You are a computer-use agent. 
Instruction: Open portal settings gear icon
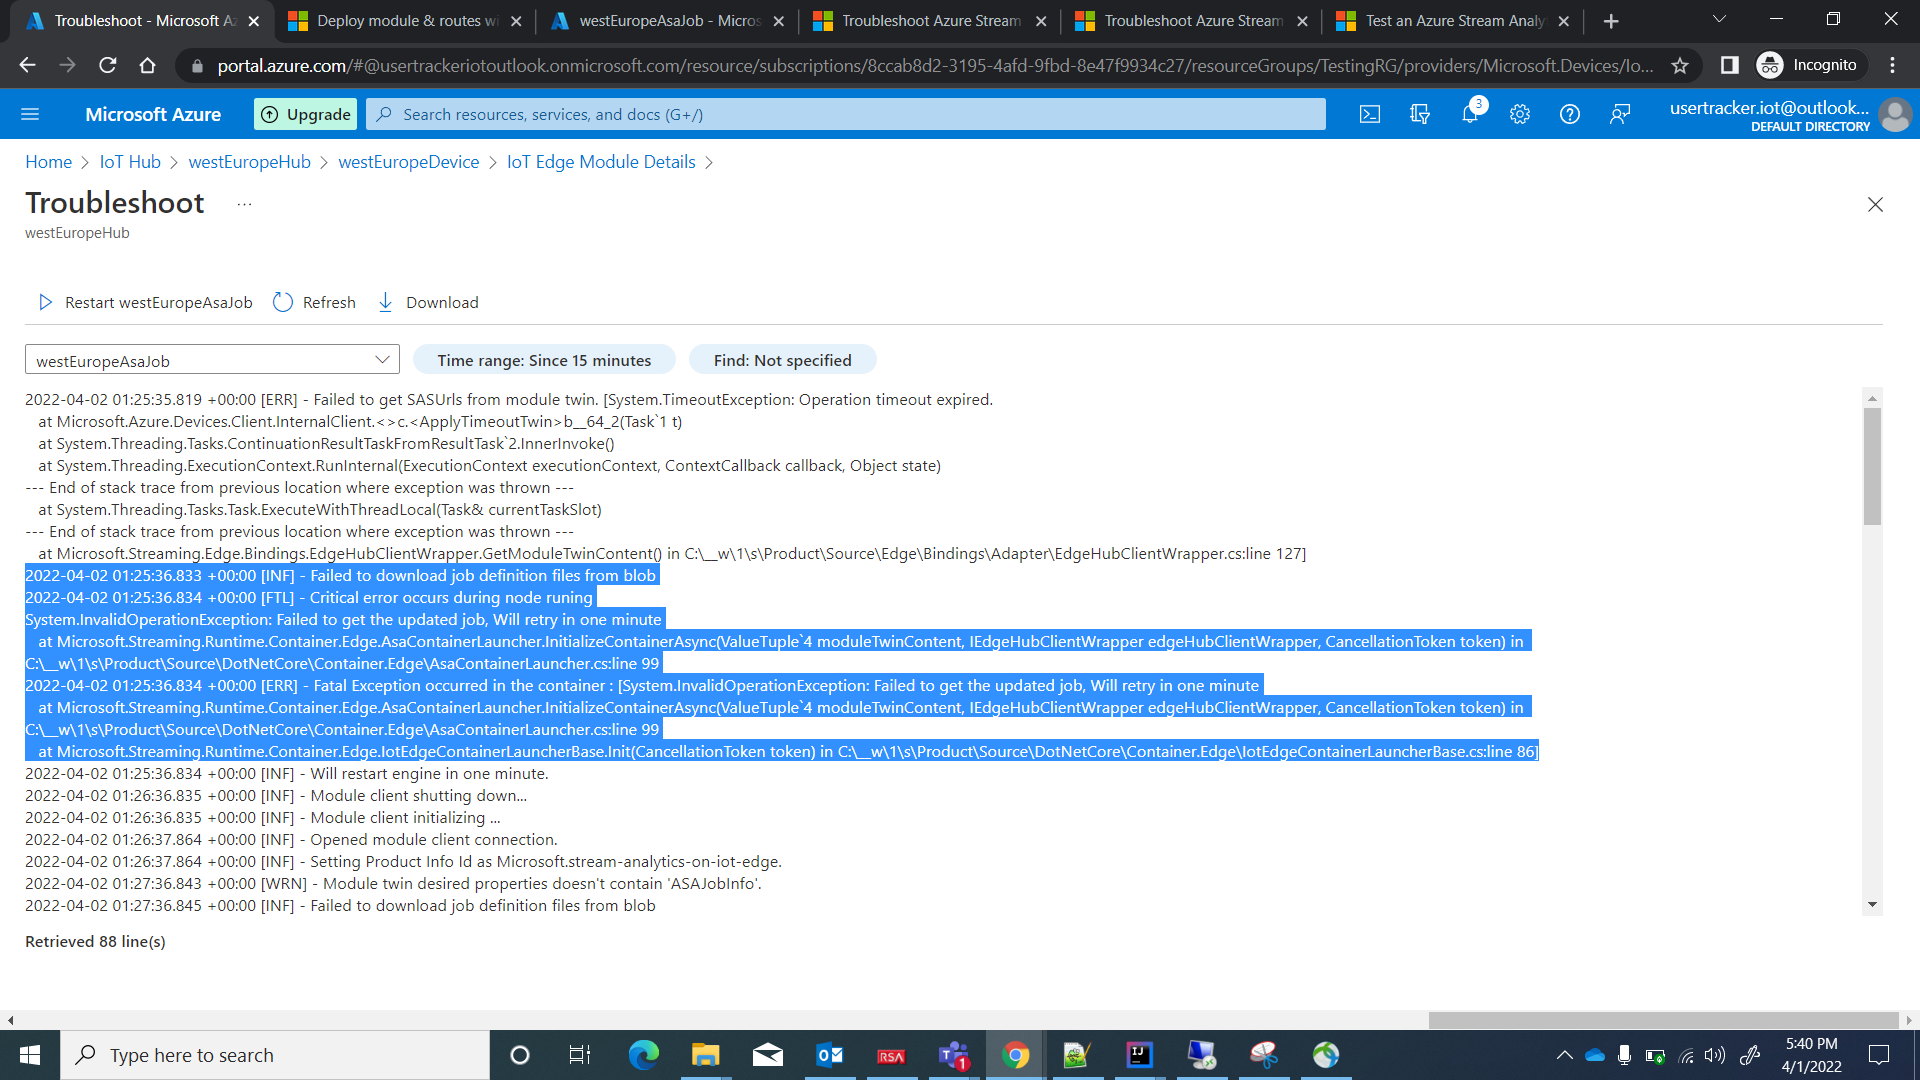[x=1520, y=115]
